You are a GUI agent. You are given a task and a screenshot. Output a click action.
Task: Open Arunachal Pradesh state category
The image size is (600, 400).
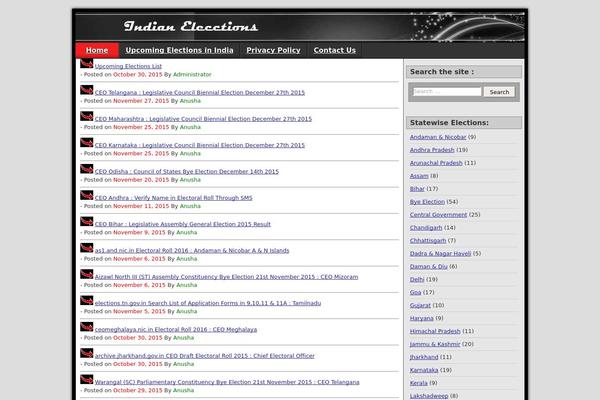[436, 163]
